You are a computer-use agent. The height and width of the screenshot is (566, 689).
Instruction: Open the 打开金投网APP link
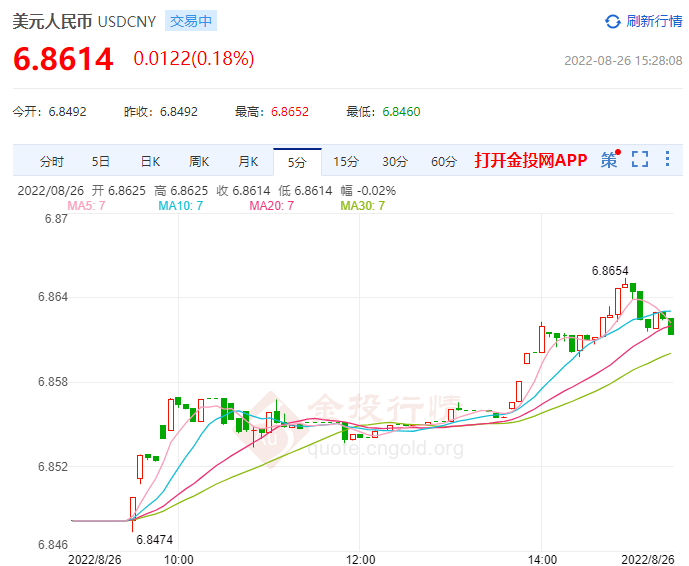point(531,160)
